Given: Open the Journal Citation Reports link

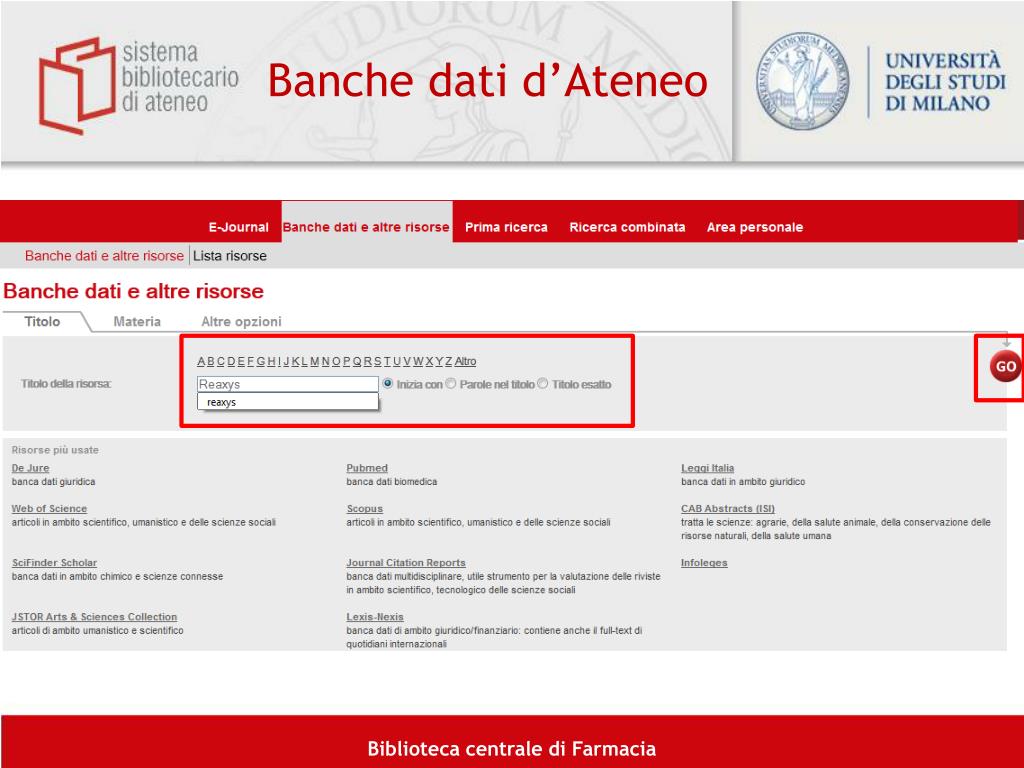Looking at the screenshot, I should click(x=406, y=563).
